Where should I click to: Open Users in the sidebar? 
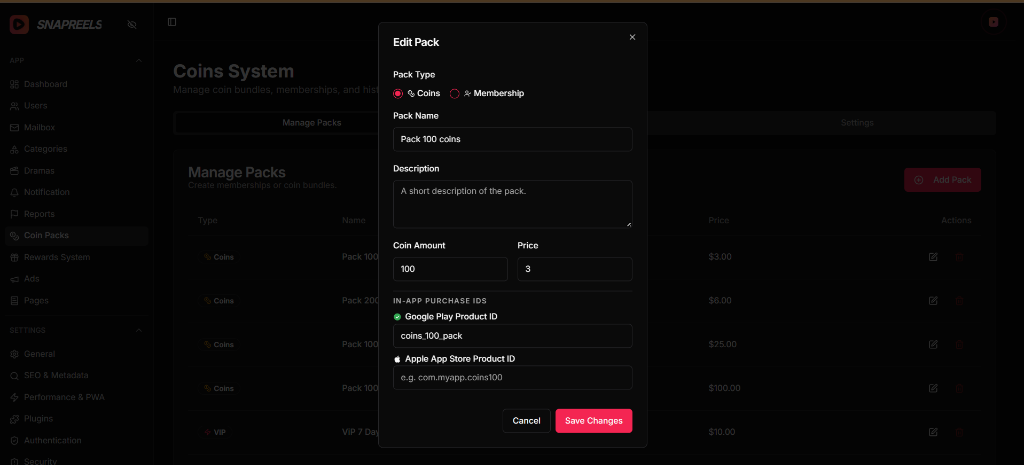[x=76, y=106]
